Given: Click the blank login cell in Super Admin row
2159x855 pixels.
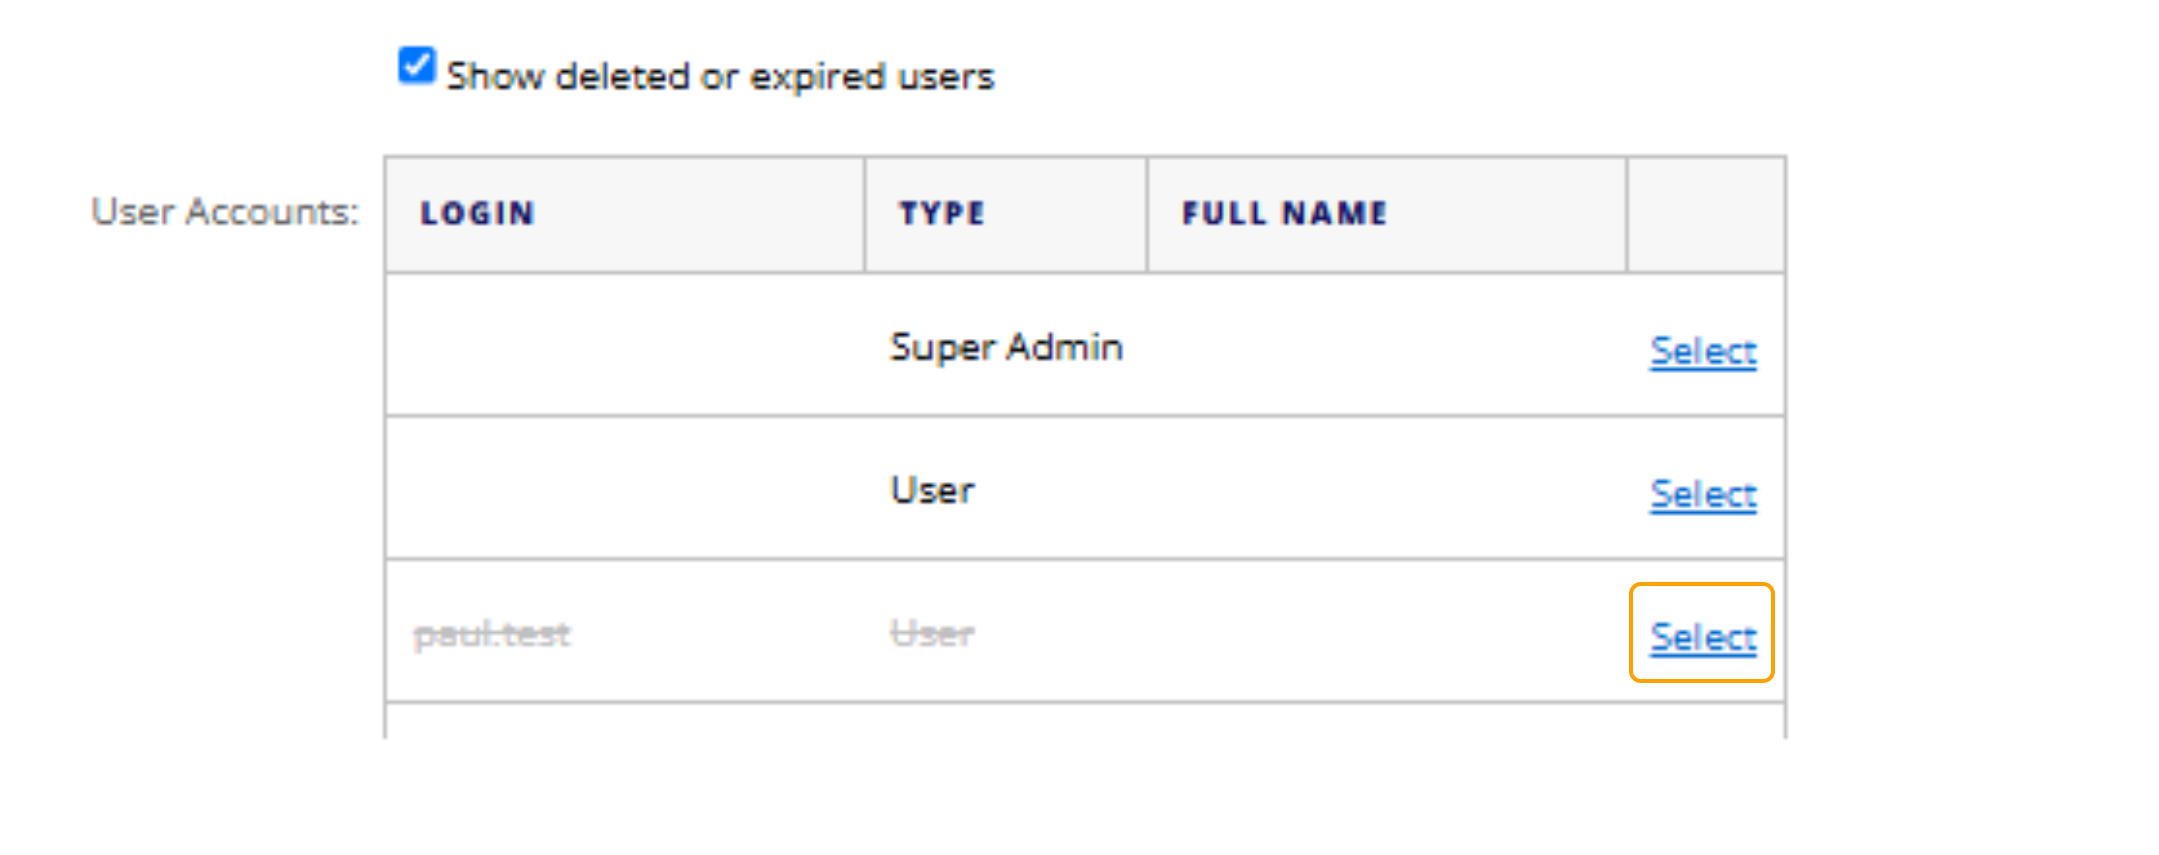Looking at the screenshot, I should [x=625, y=346].
